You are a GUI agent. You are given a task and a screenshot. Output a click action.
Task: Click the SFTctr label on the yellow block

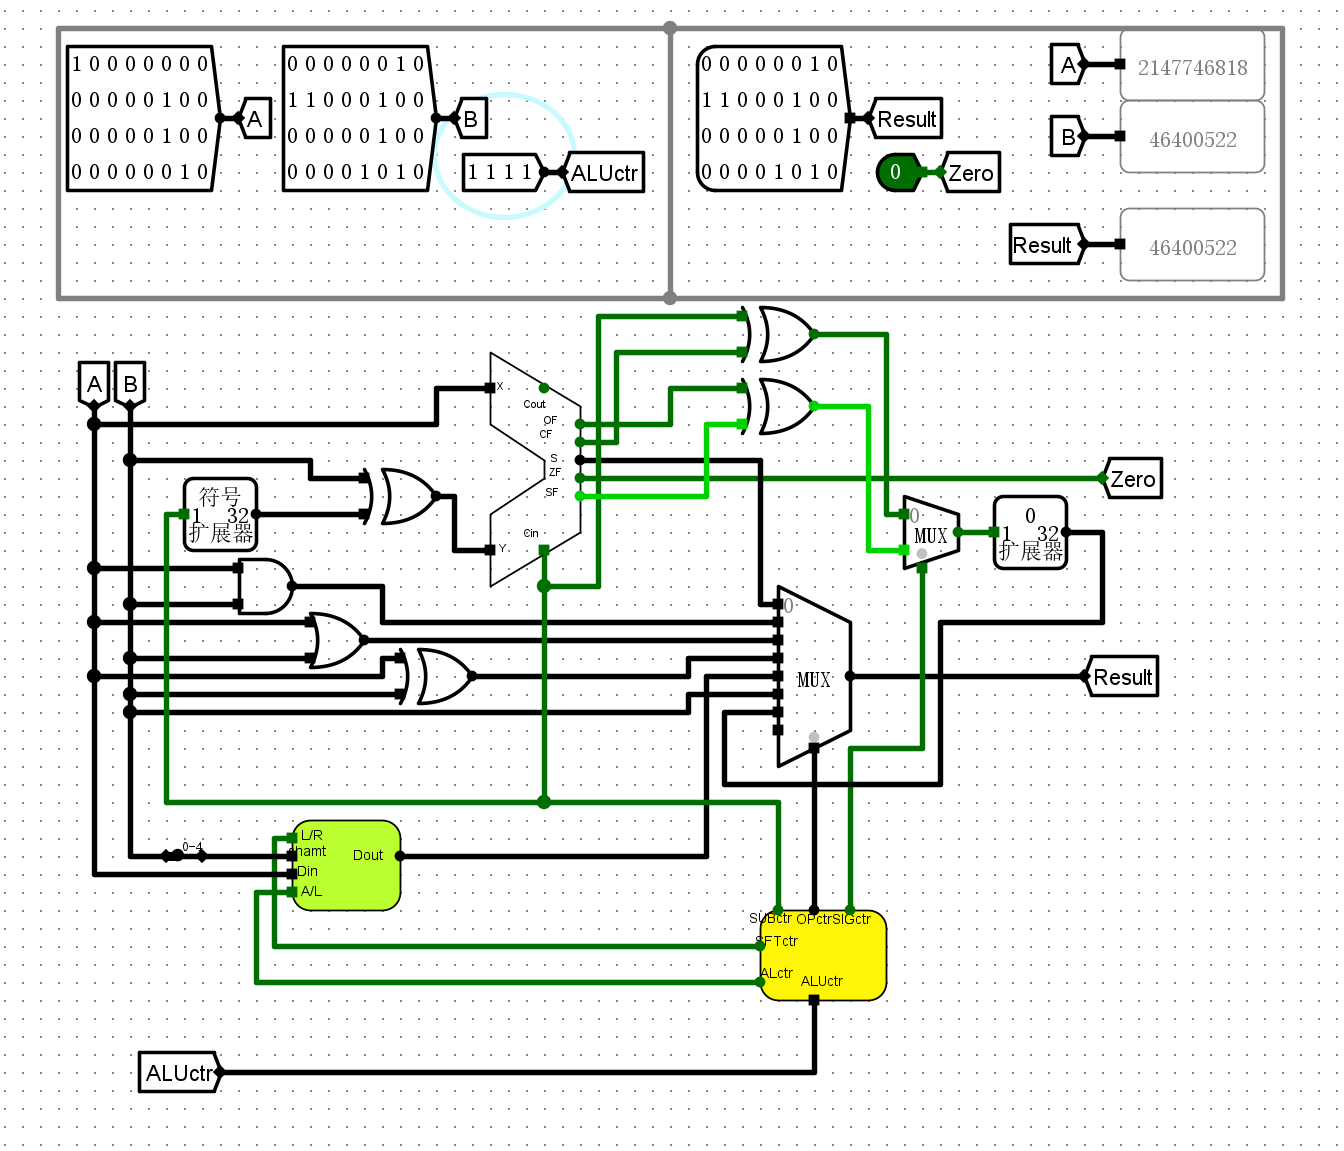tap(779, 941)
